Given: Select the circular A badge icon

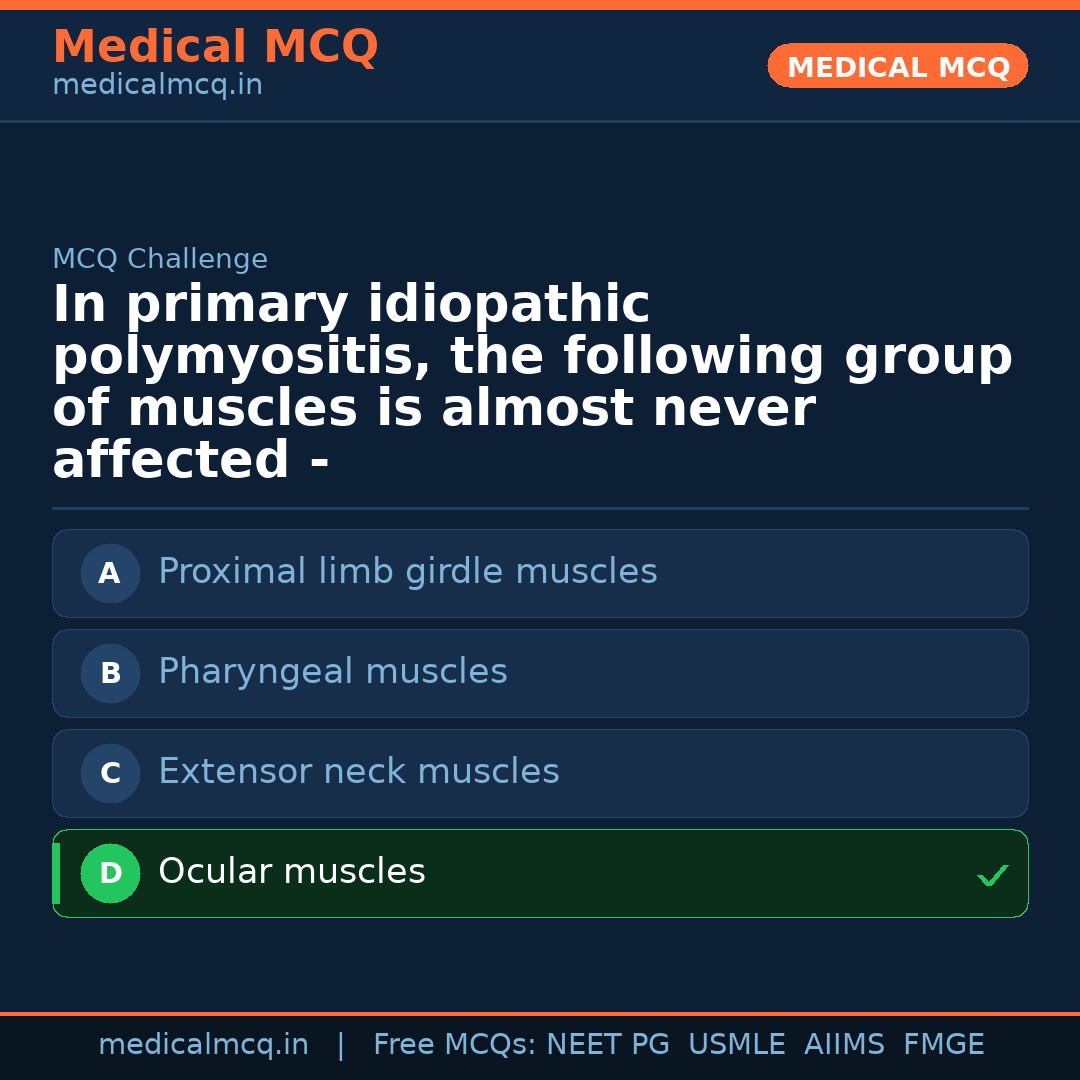Looking at the screenshot, I should pyautogui.click(x=110, y=573).
